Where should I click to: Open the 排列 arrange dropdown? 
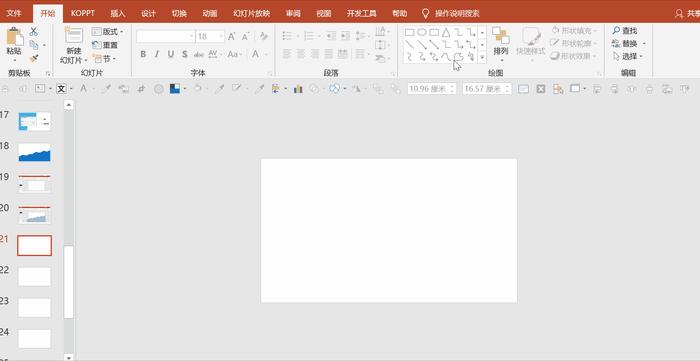click(501, 45)
